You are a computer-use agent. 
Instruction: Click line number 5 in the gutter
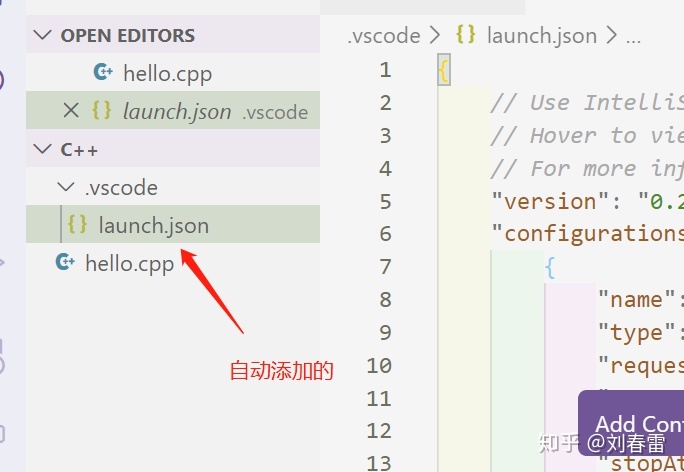[x=385, y=202]
